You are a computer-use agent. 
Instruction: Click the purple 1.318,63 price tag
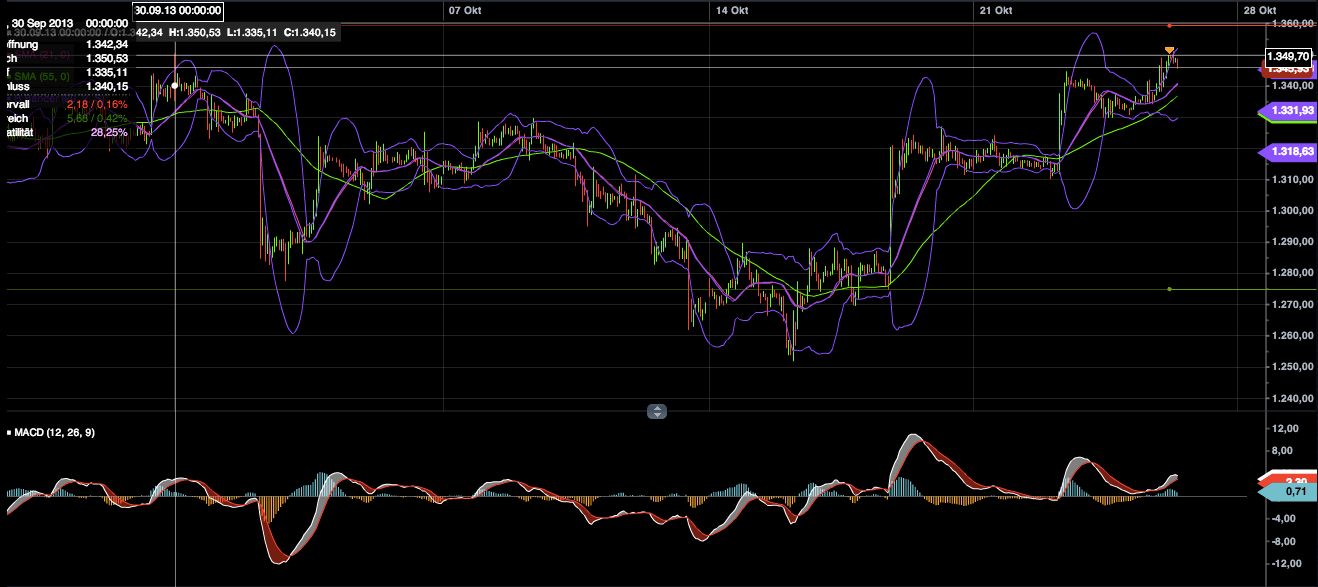tap(1290, 151)
